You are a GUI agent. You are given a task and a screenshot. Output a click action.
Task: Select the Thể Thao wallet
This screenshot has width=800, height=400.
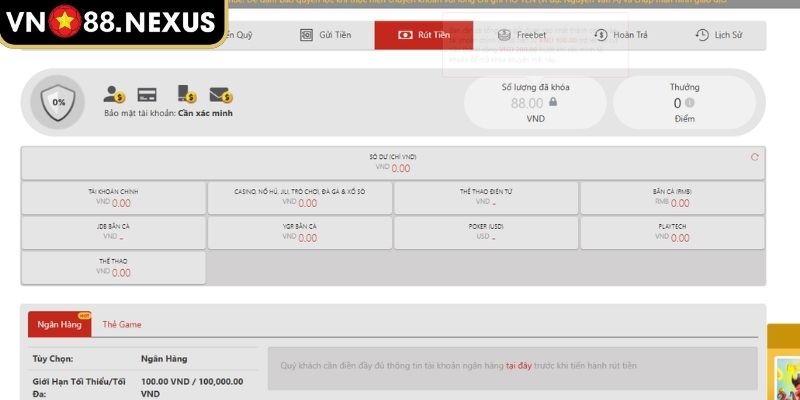(113, 267)
